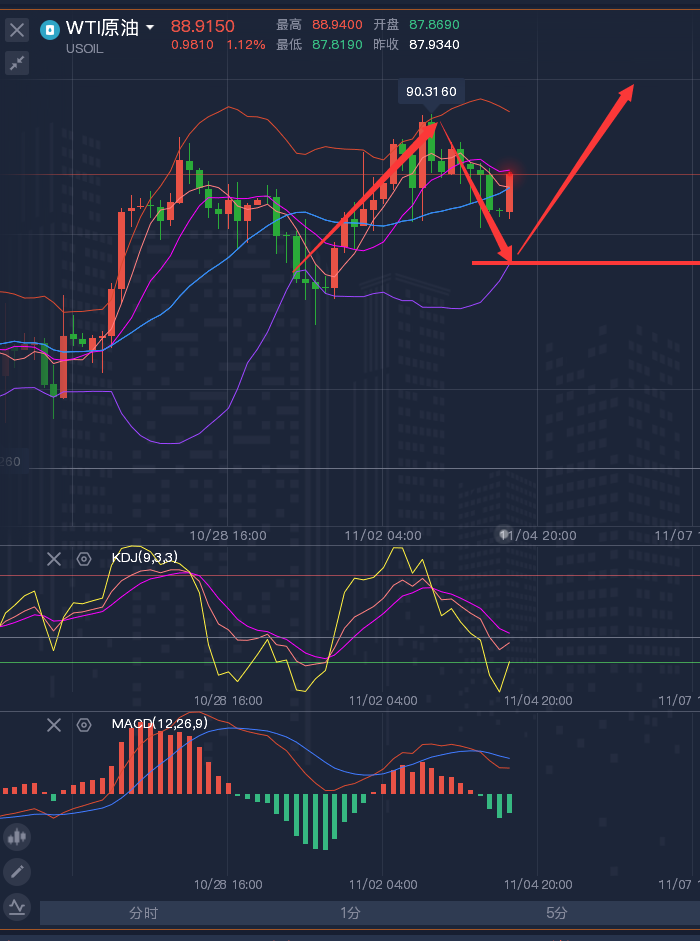Click the MACD(12,26,9) indicator label
Image resolution: width=700 pixels, height=941 pixels.
(160, 723)
